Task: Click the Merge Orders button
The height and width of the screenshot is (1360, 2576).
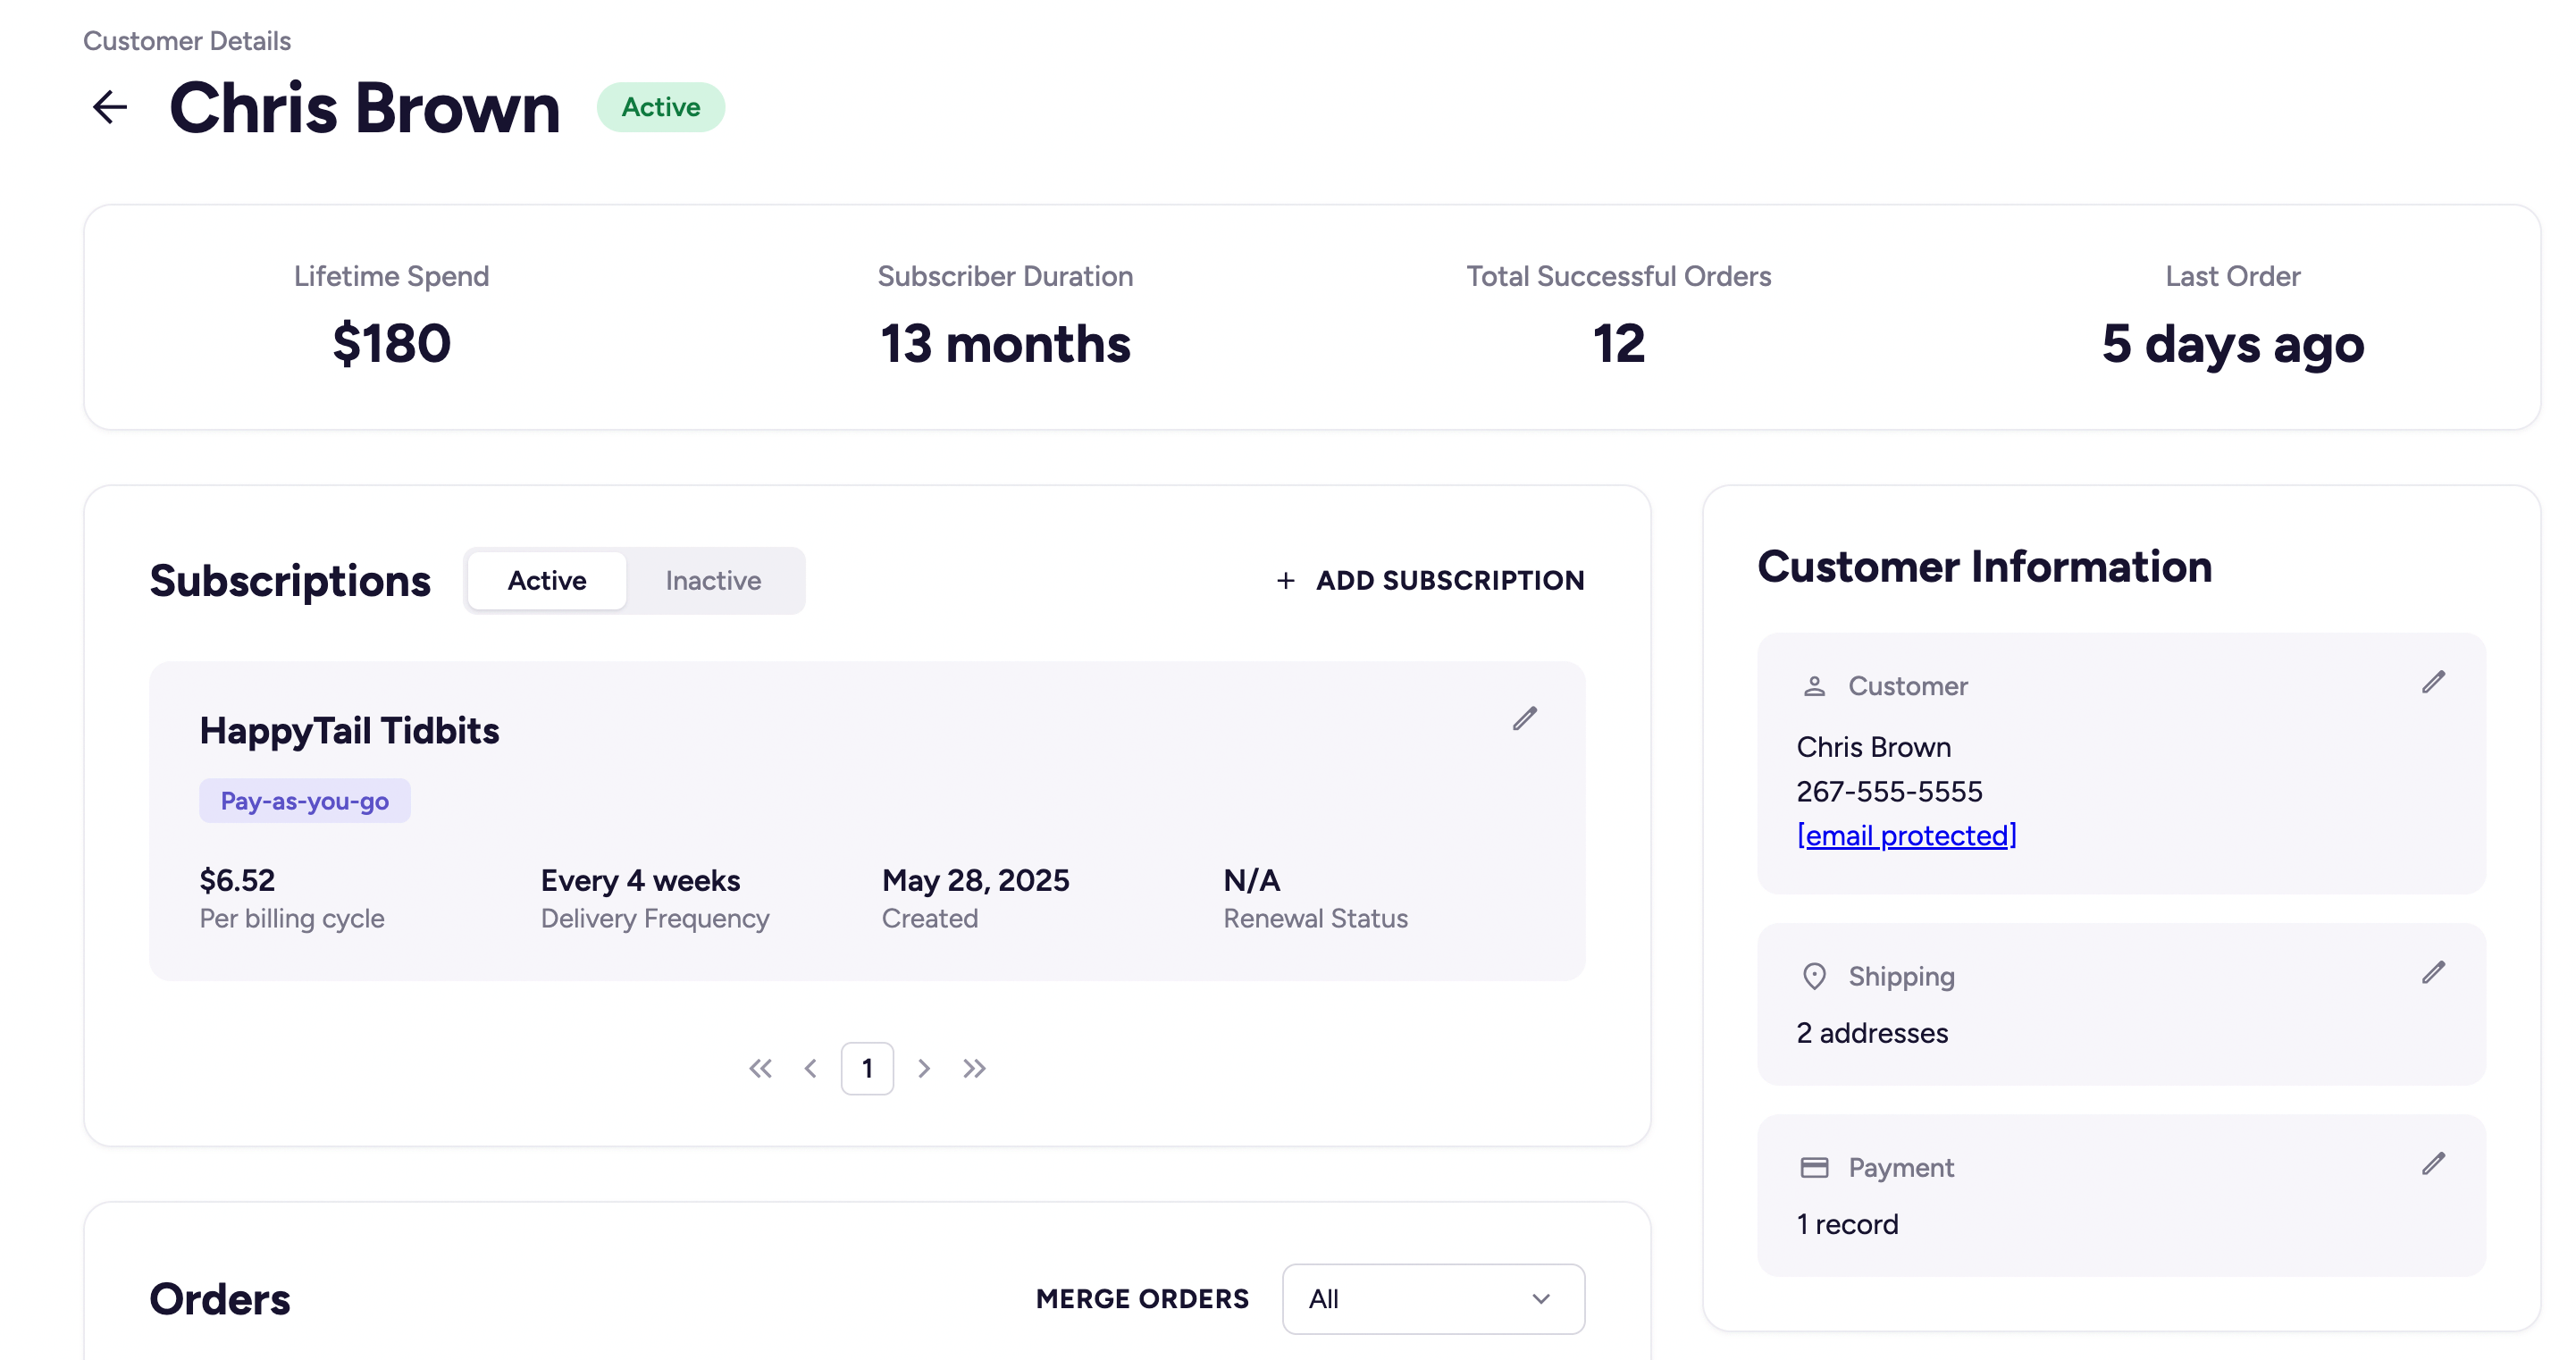Action: tap(1142, 1298)
